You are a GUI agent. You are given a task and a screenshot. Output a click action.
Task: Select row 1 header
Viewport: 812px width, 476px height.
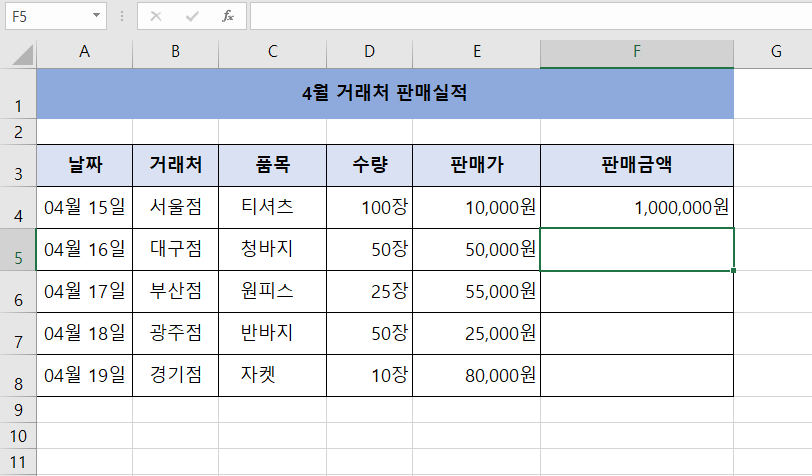click(18, 94)
